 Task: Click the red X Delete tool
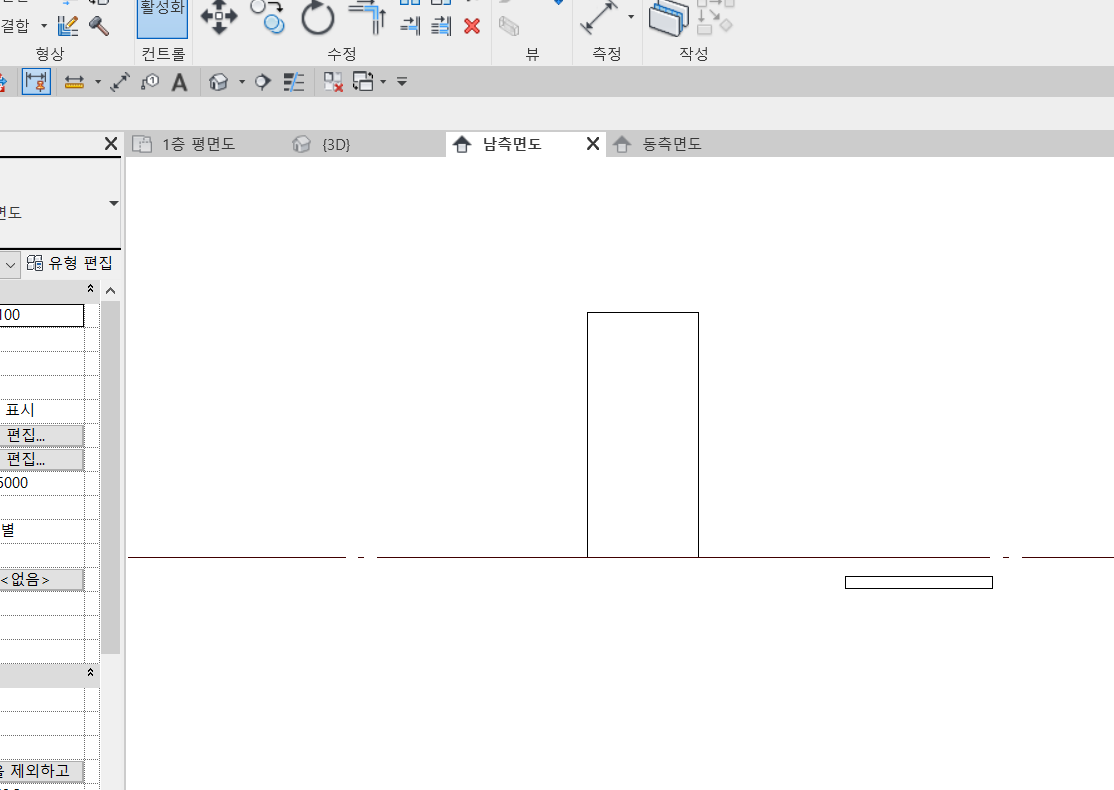pos(472,26)
